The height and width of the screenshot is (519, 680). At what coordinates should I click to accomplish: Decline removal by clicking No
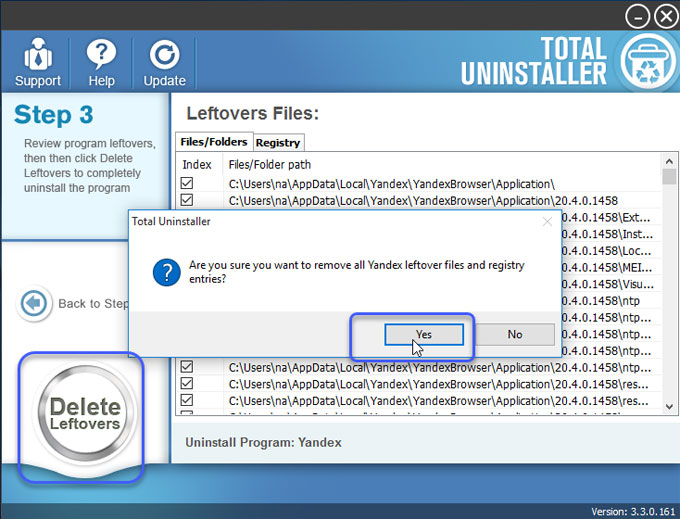515,334
